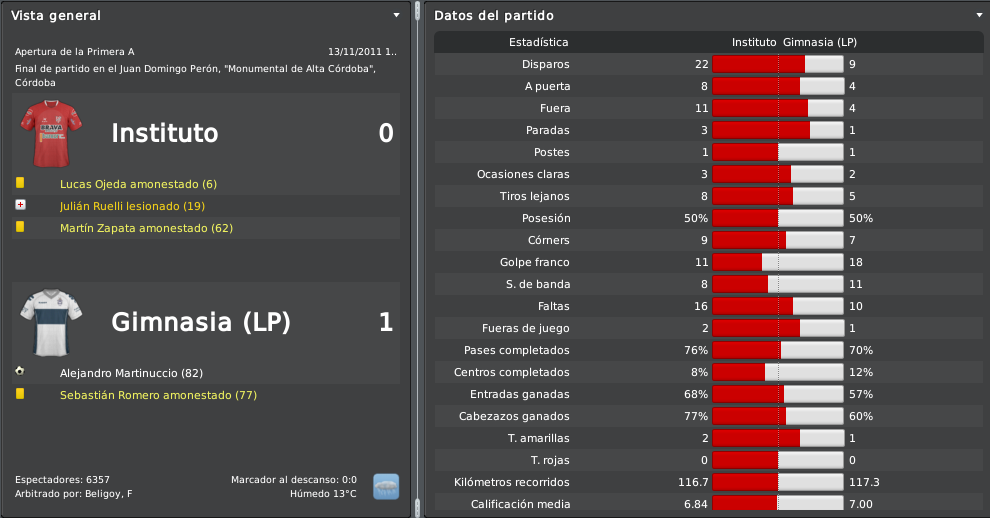The width and height of the screenshot is (990, 518).
Task: Select the Disparos statistic row
Action: [708, 64]
